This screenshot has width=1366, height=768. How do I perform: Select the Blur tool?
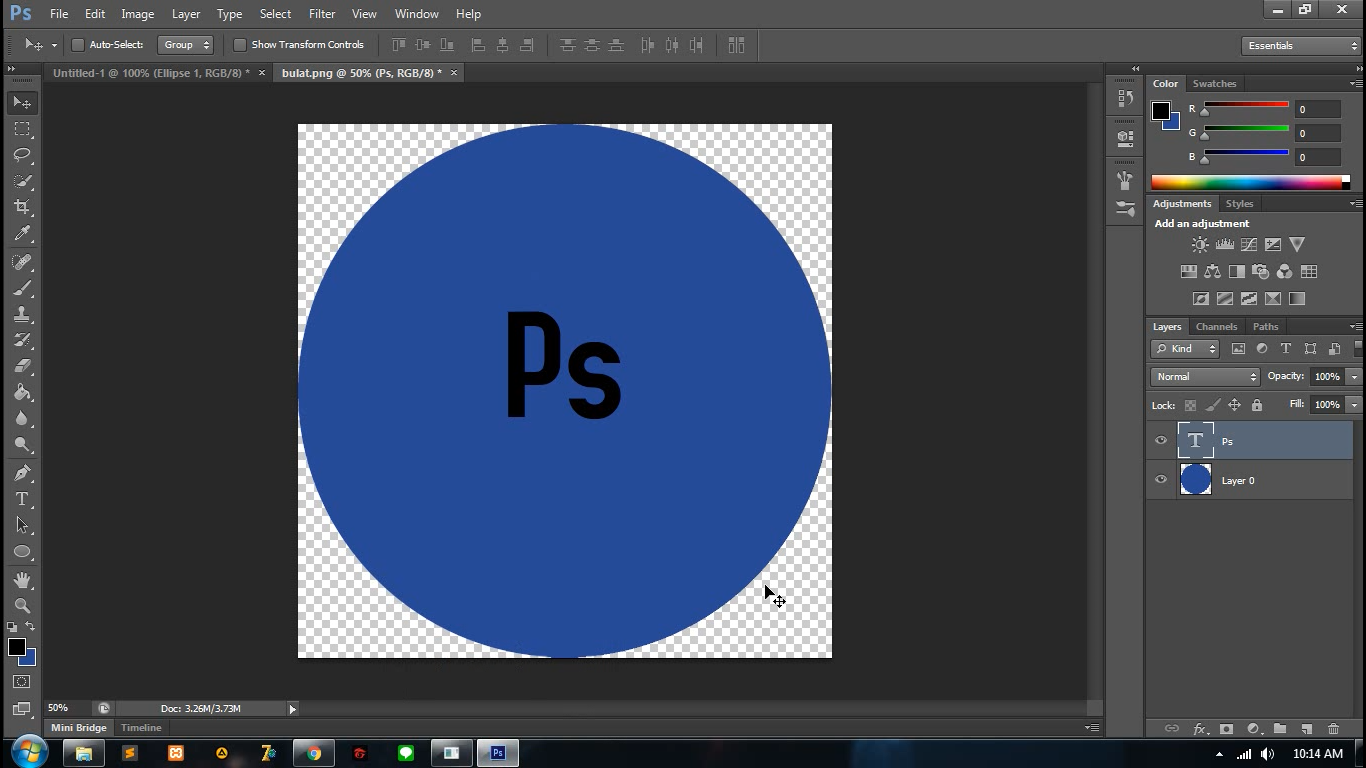point(22,418)
